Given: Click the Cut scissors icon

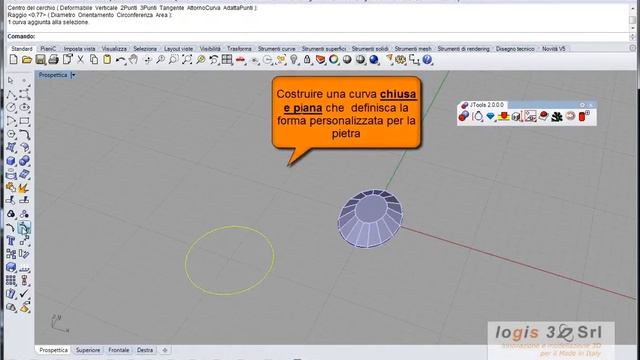Looking at the screenshot, I should tap(80, 60).
